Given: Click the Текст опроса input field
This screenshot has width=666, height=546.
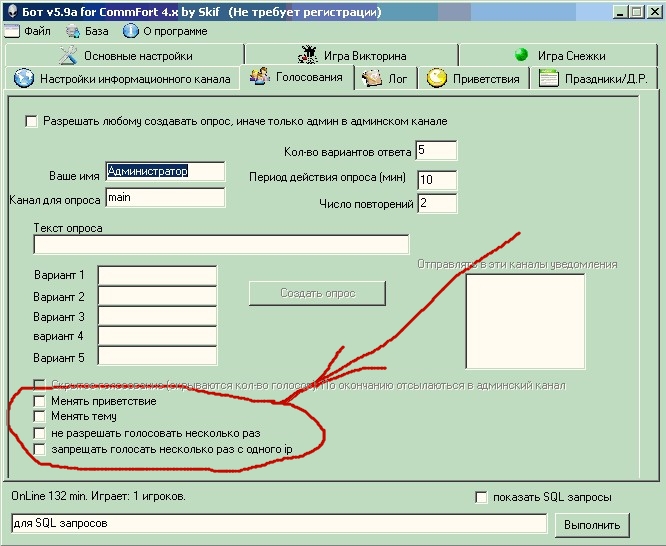Looking at the screenshot, I should coord(221,245).
